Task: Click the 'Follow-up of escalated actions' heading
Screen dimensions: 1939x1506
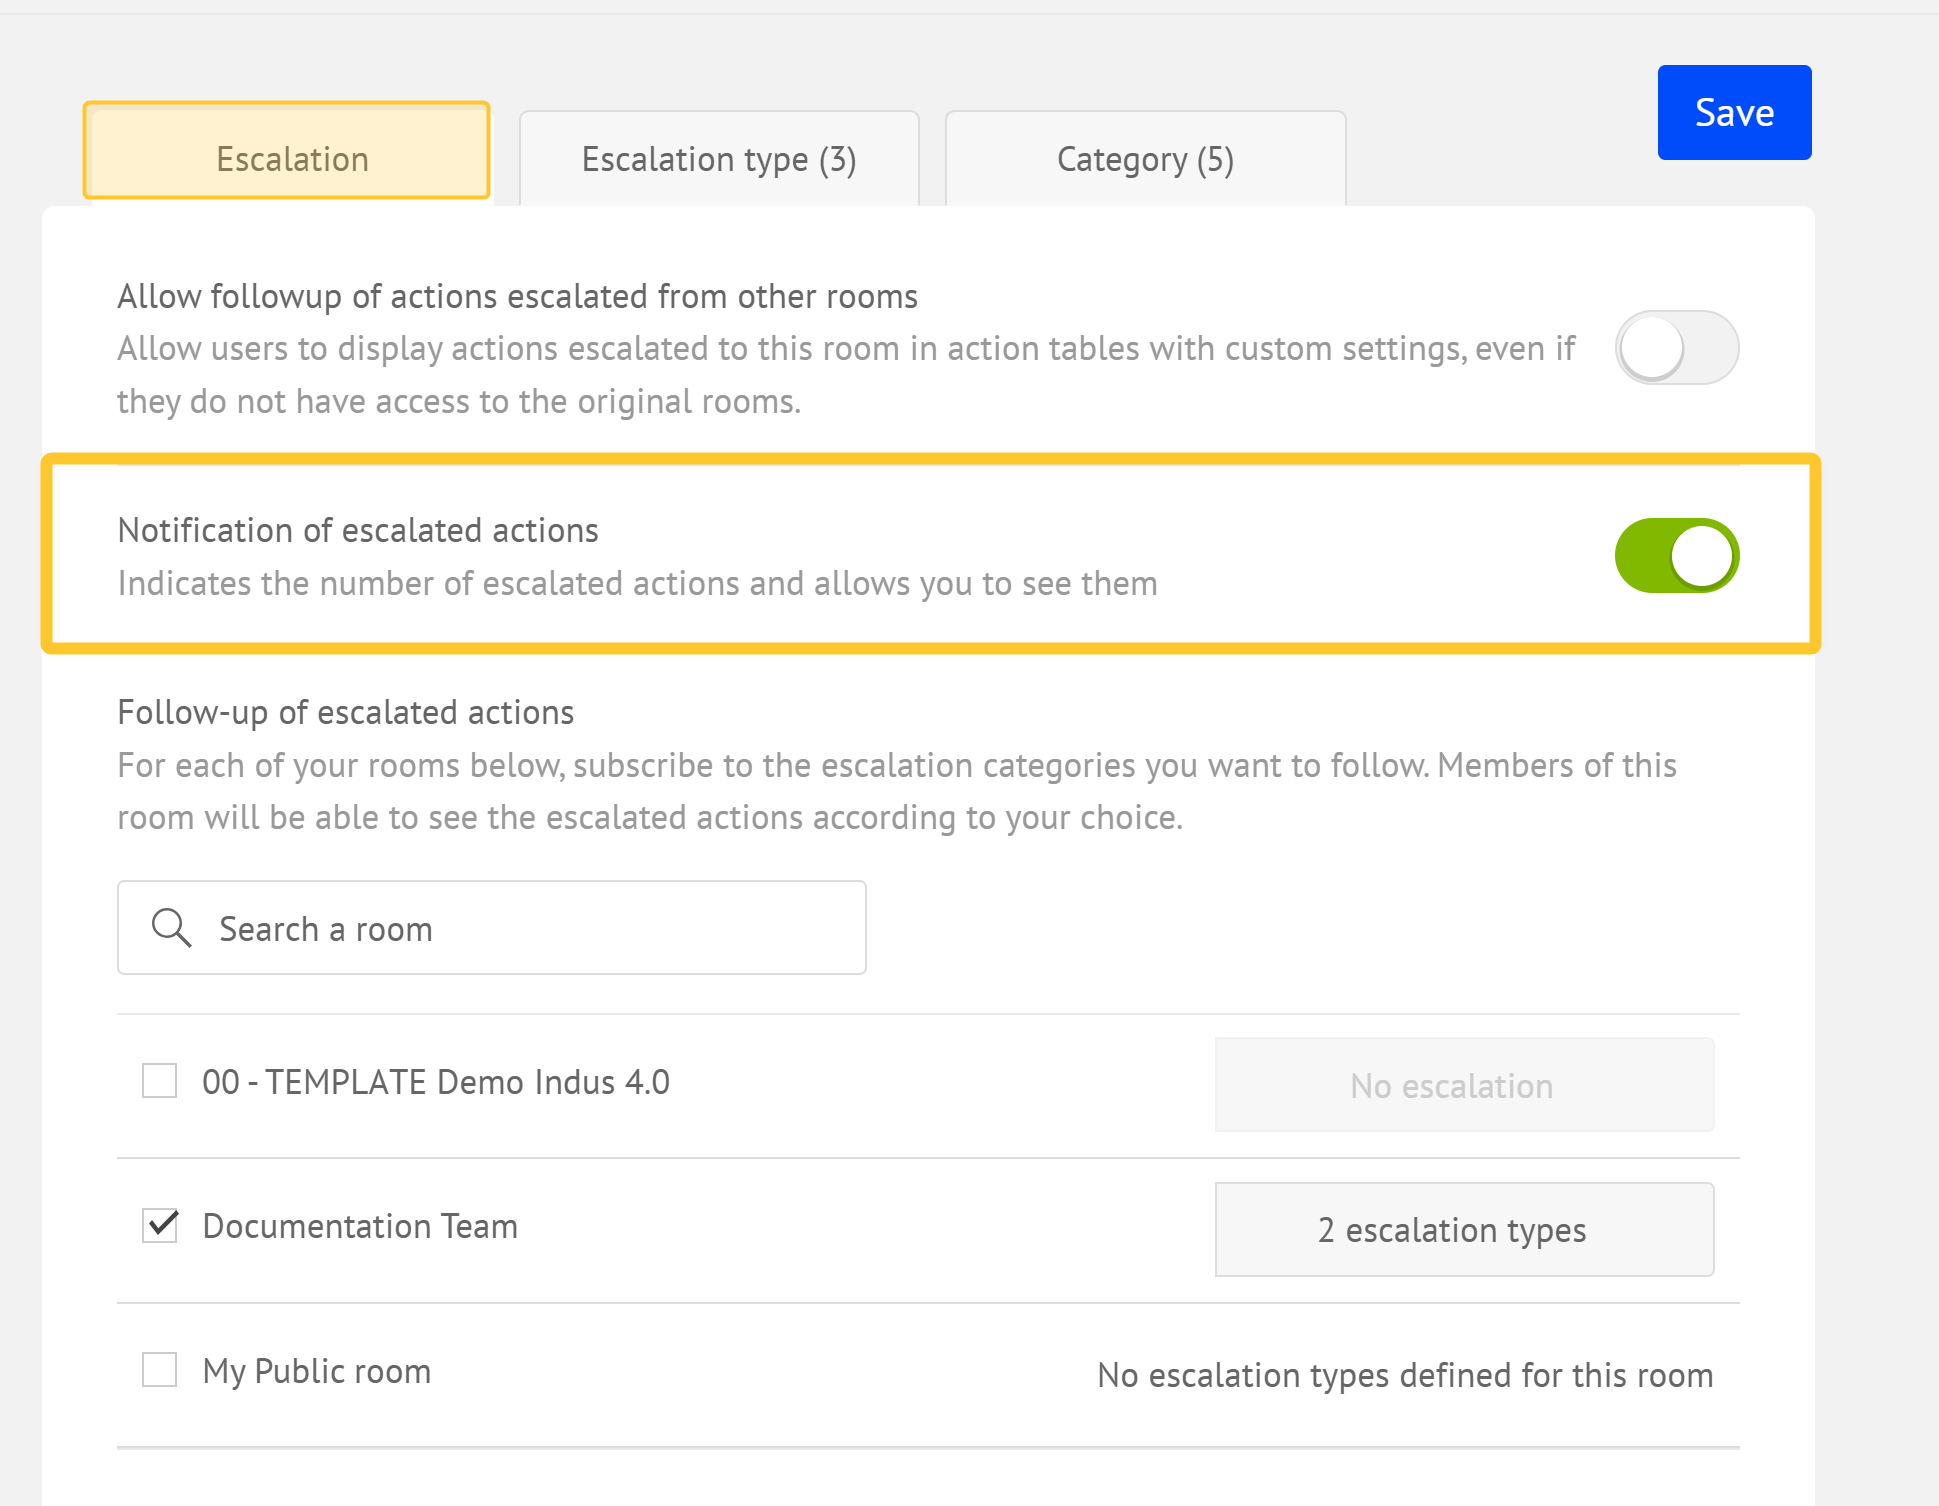Action: 346,712
